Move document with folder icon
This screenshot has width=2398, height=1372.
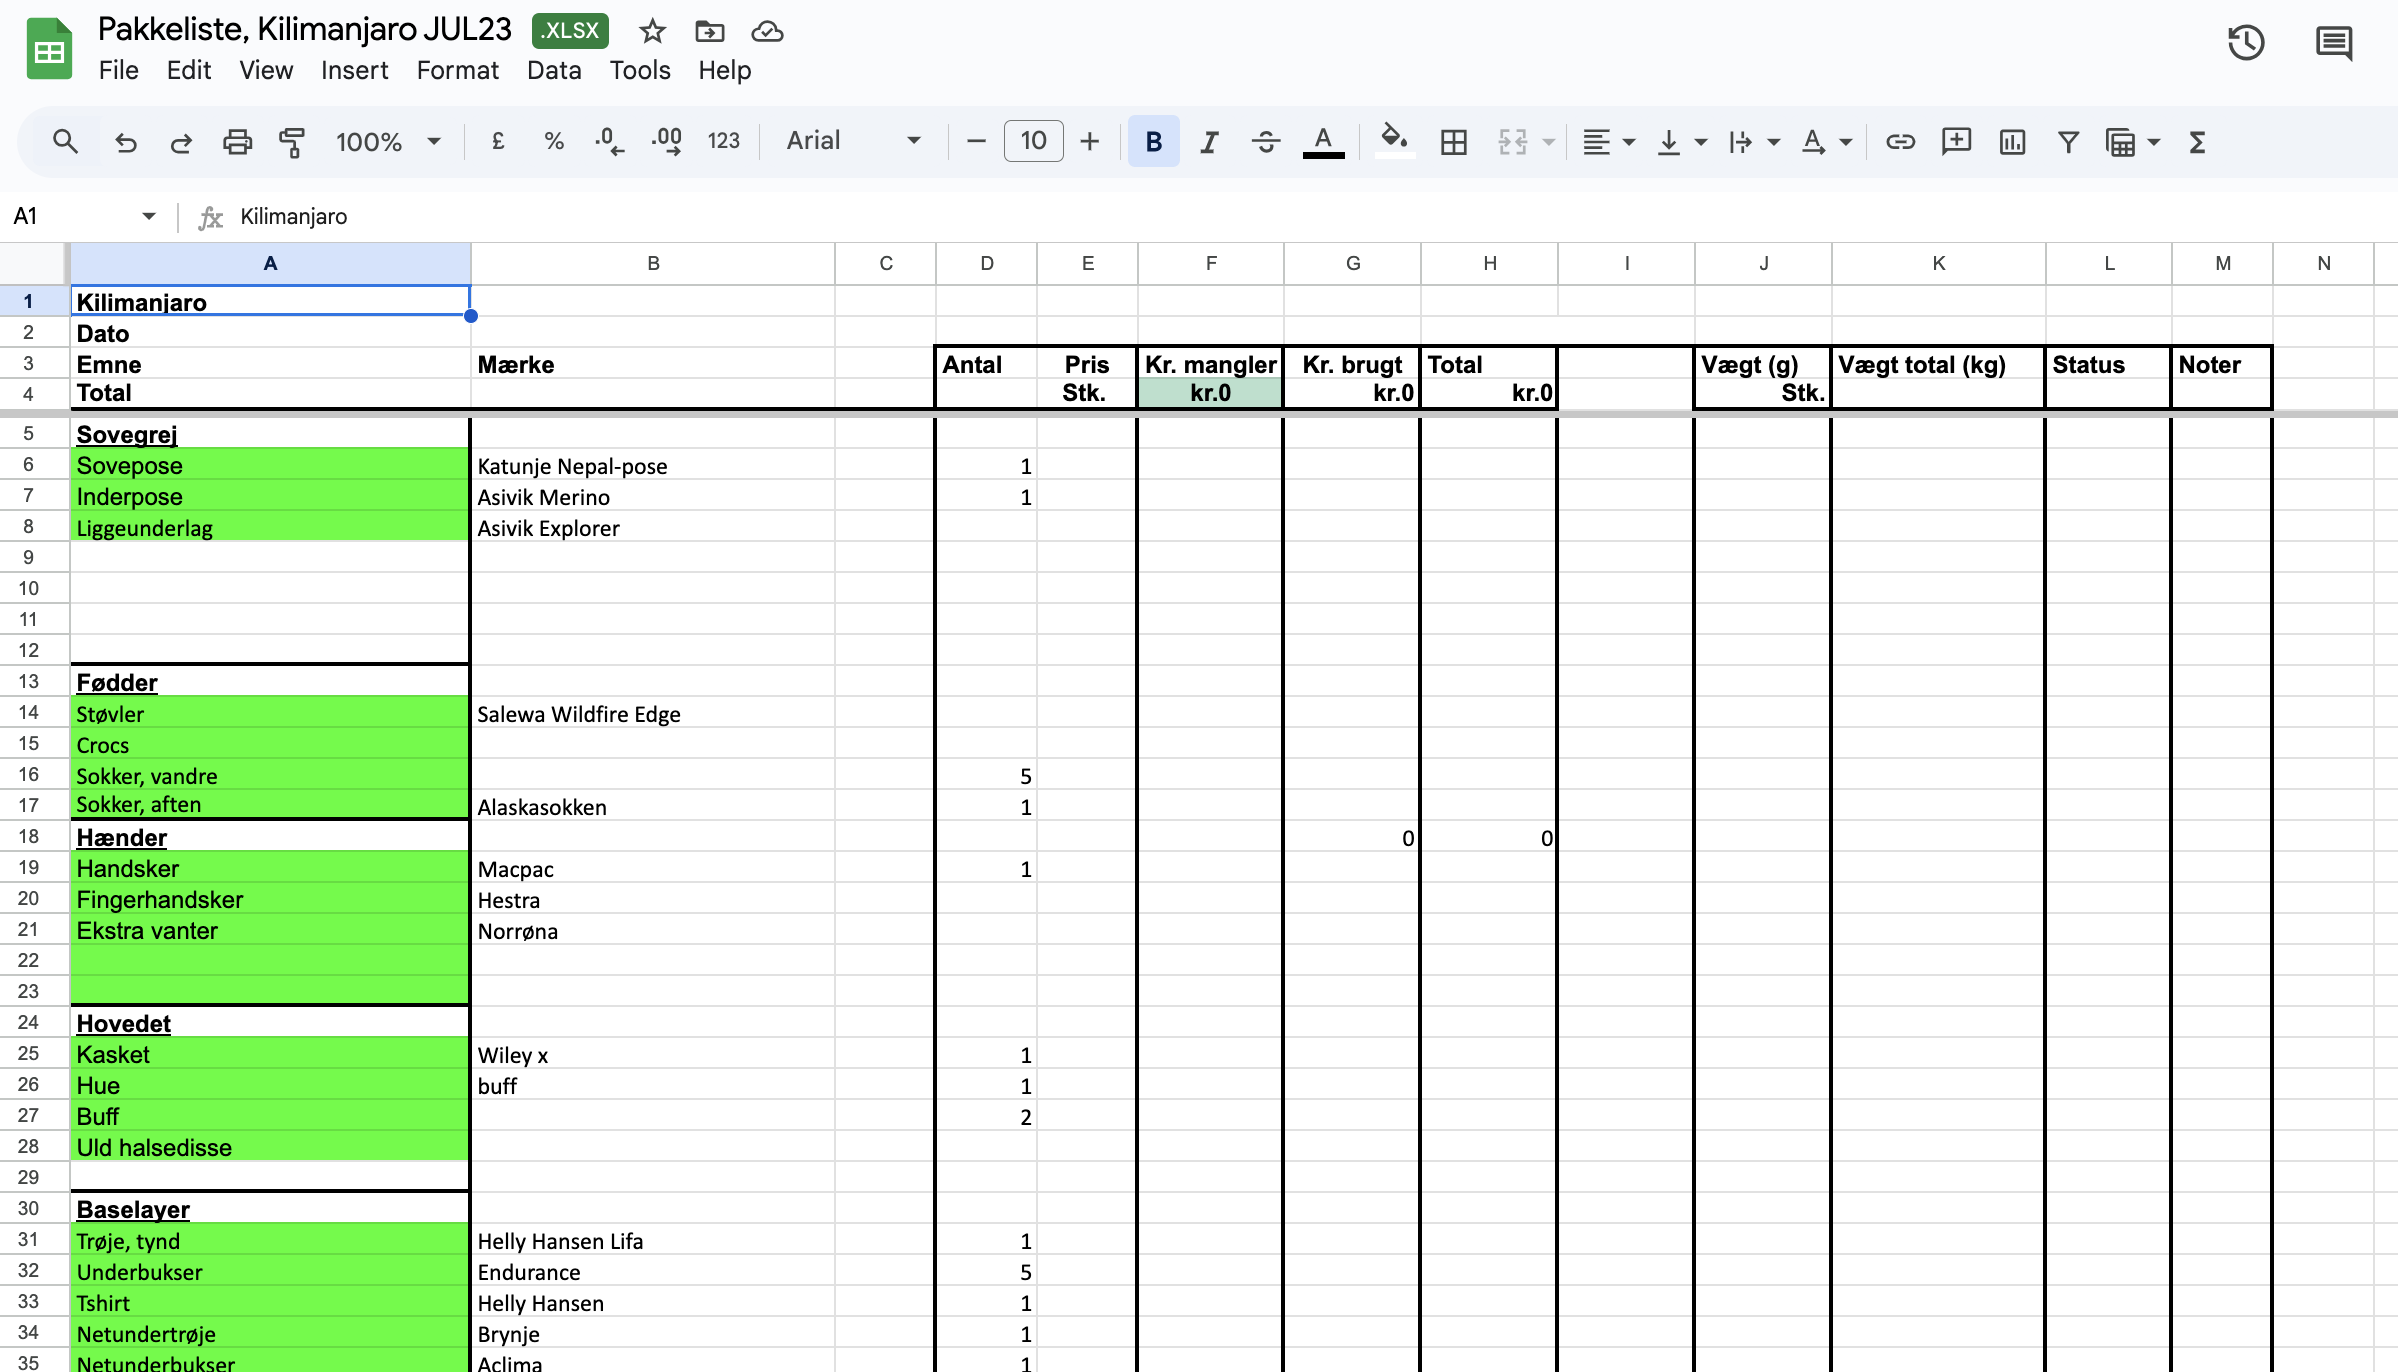(709, 31)
